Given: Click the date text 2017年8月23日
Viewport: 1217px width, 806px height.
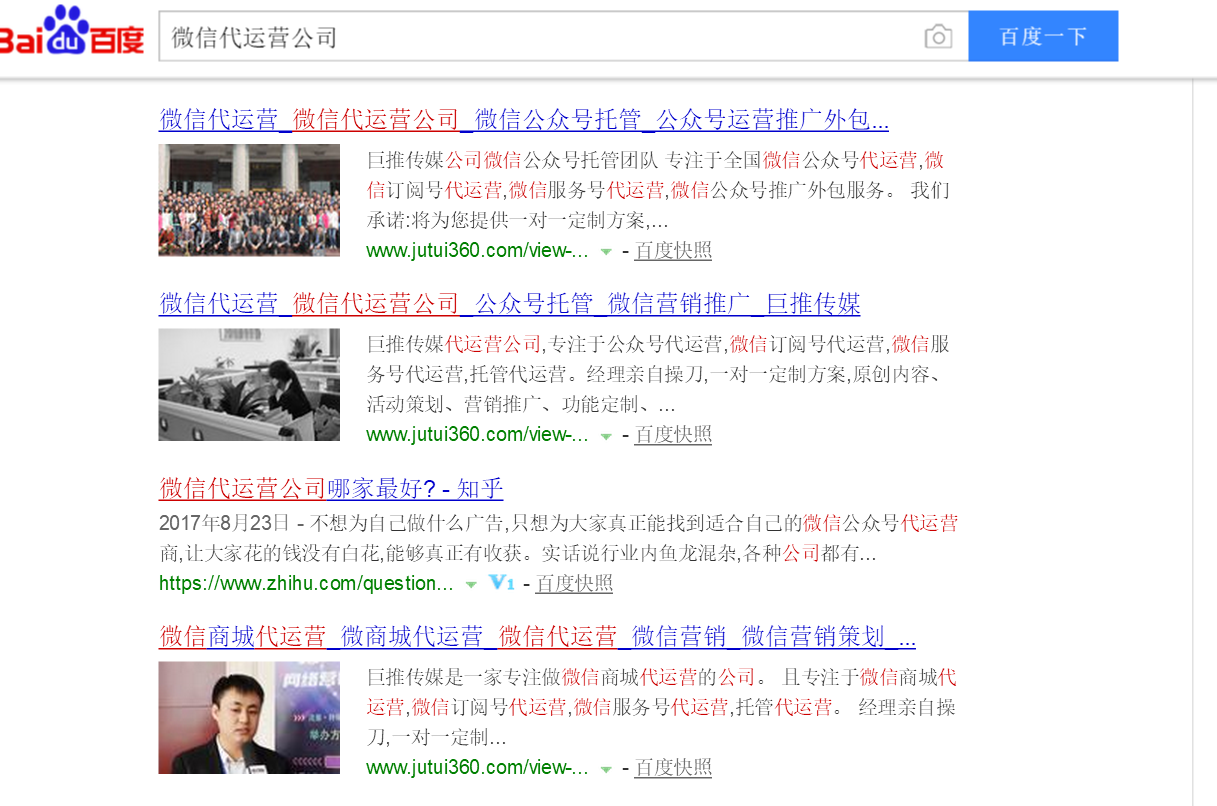Looking at the screenshot, I should pos(225,523).
